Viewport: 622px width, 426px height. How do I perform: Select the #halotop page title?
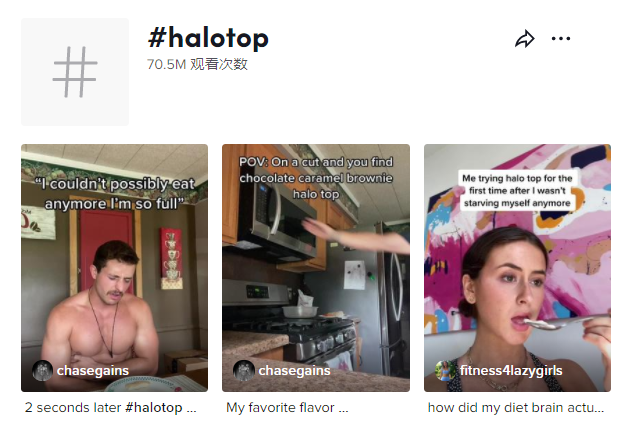click(x=208, y=38)
